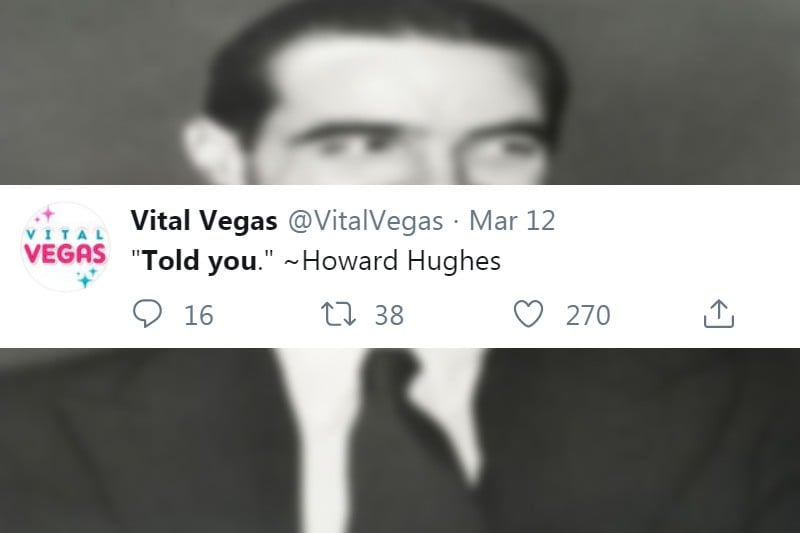Image resolution: width=800 pixels, height=533 pixels.
Task: Open the Mar 12 timestamp link
Action: [512, 221]
